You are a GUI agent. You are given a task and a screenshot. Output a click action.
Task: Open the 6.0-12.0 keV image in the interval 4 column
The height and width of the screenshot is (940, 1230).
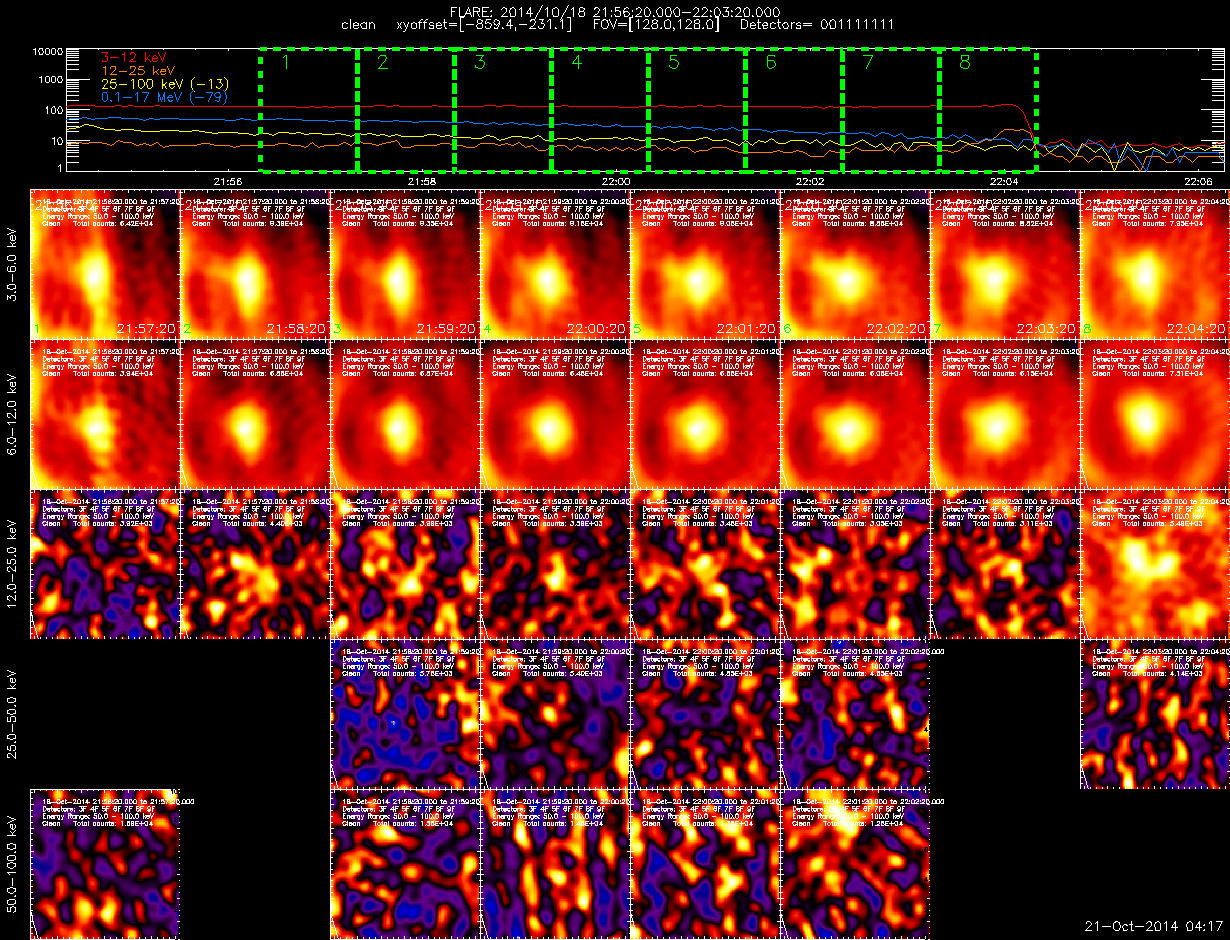click(x=555, y=413)
